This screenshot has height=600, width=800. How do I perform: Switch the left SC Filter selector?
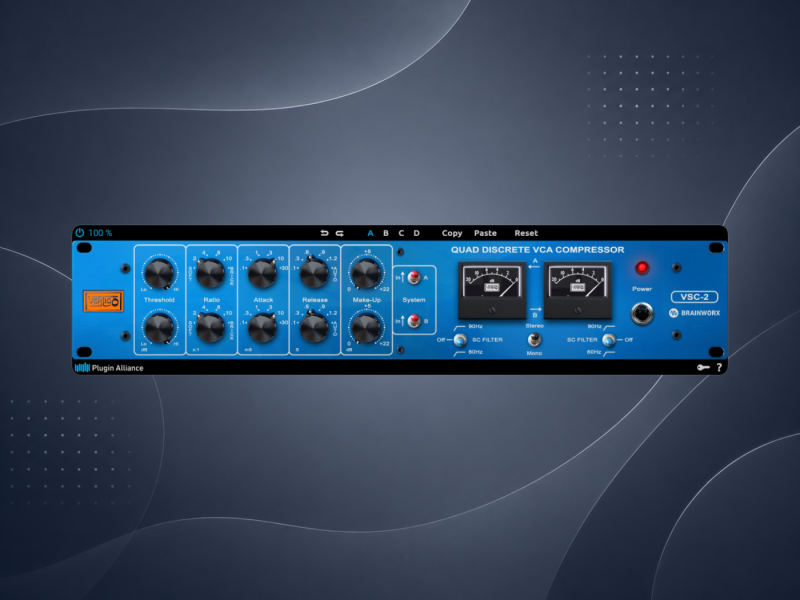(x=460, y=340)
